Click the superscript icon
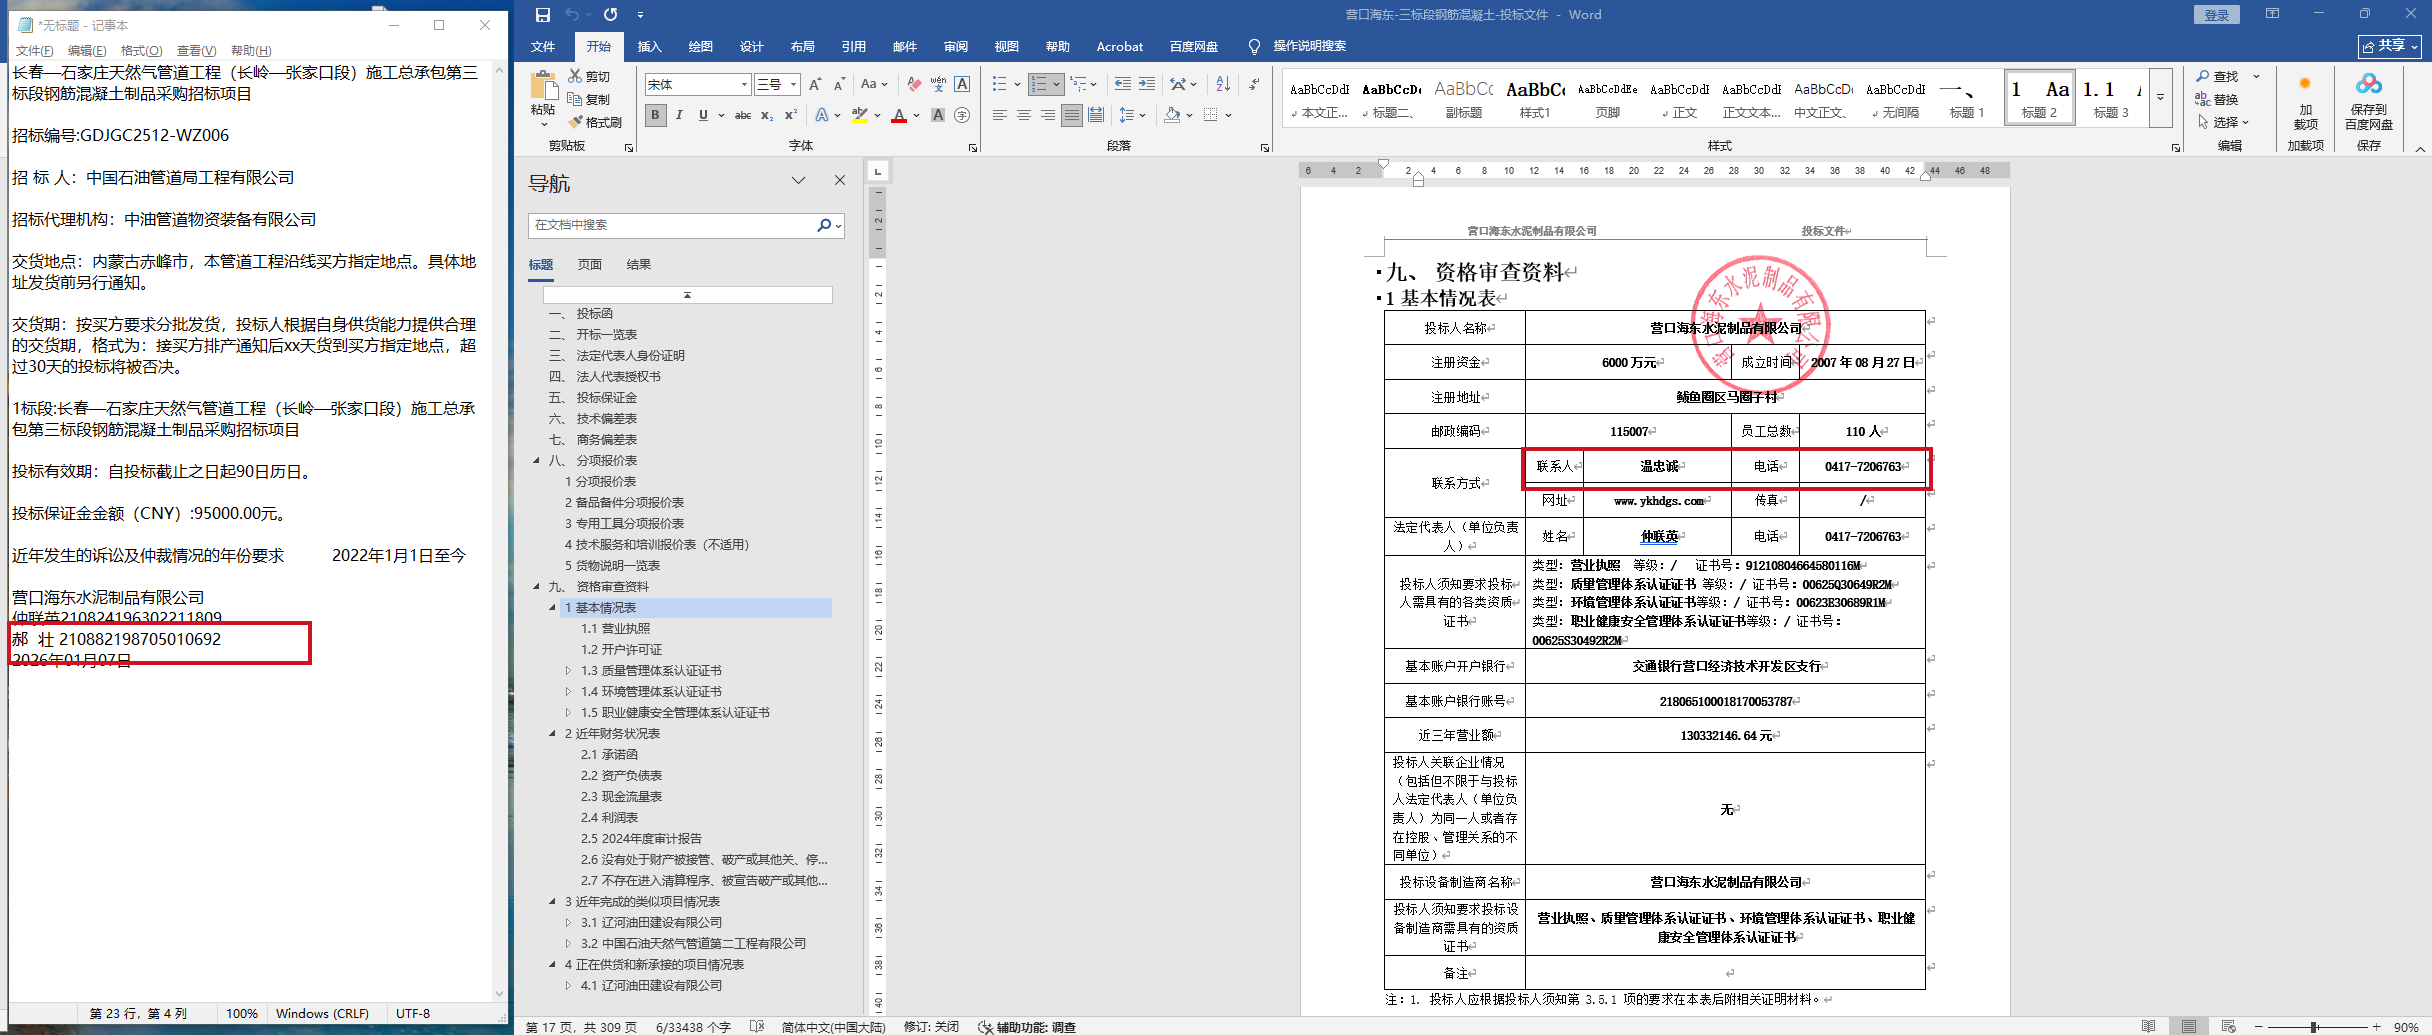This screenshot has width=2432, height=1035. [x=790, y=115]
